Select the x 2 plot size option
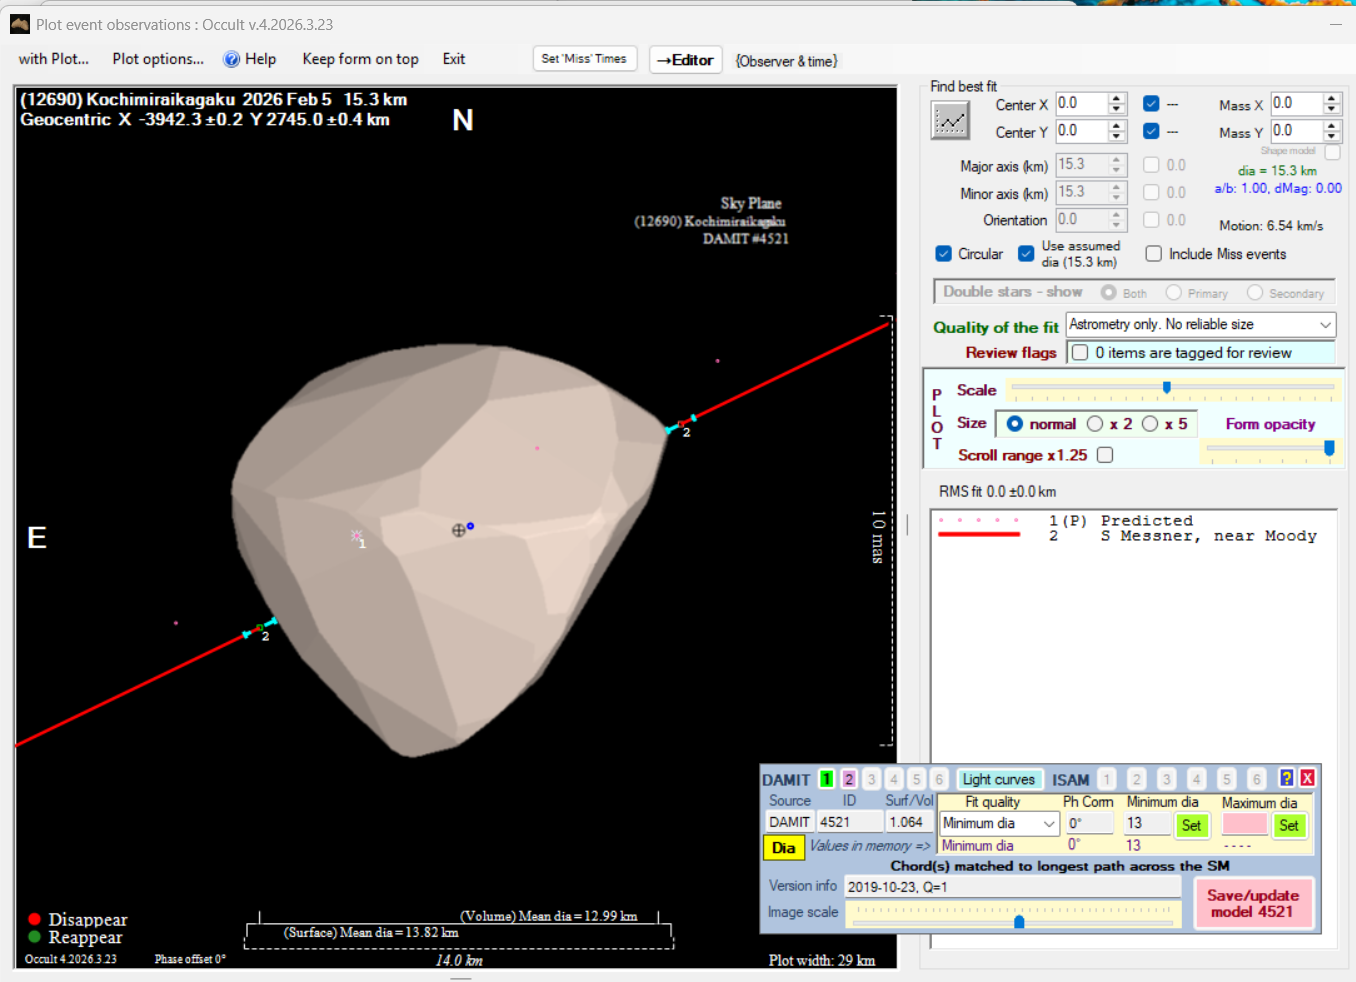 coord(1096,424)
